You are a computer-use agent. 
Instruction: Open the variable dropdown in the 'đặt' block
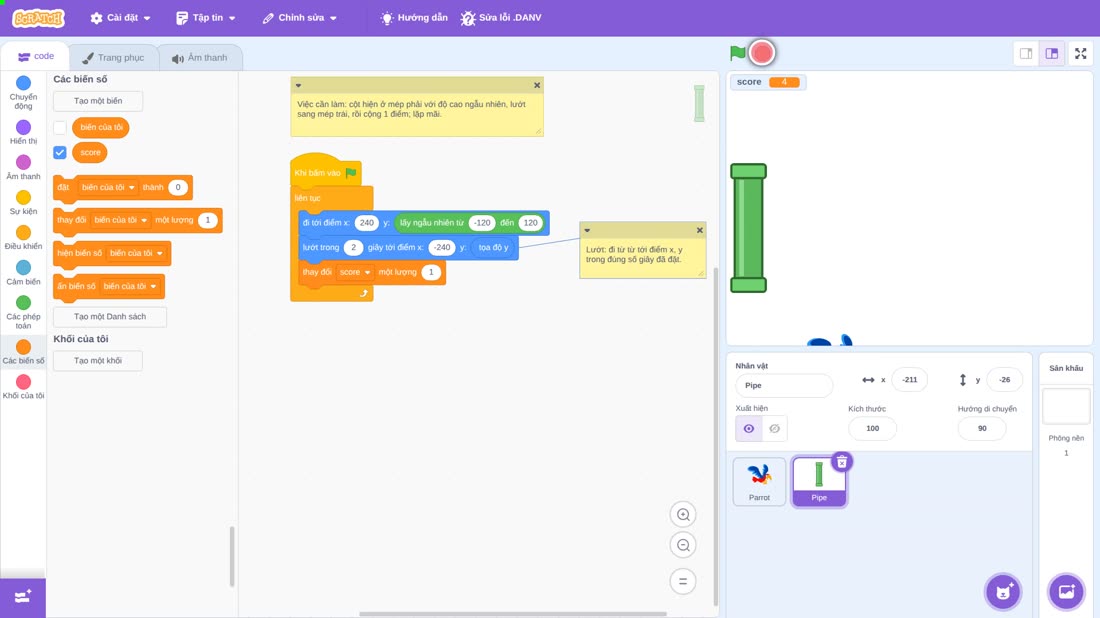click(108, 187)
